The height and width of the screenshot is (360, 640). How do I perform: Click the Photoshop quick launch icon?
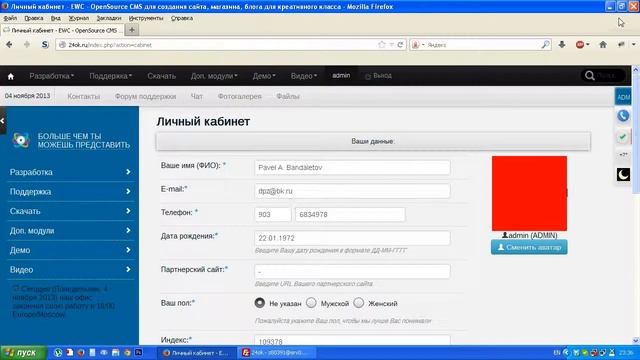coord(138,352)
